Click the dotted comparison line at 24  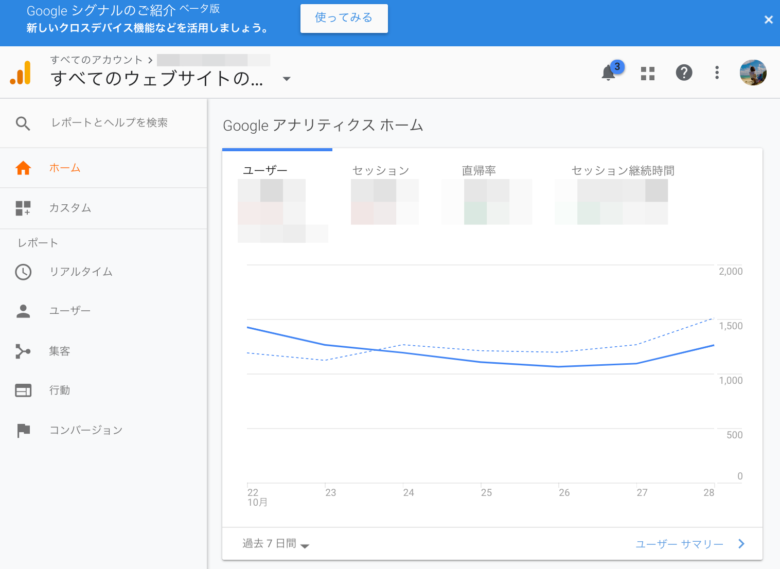click(403, 344)
